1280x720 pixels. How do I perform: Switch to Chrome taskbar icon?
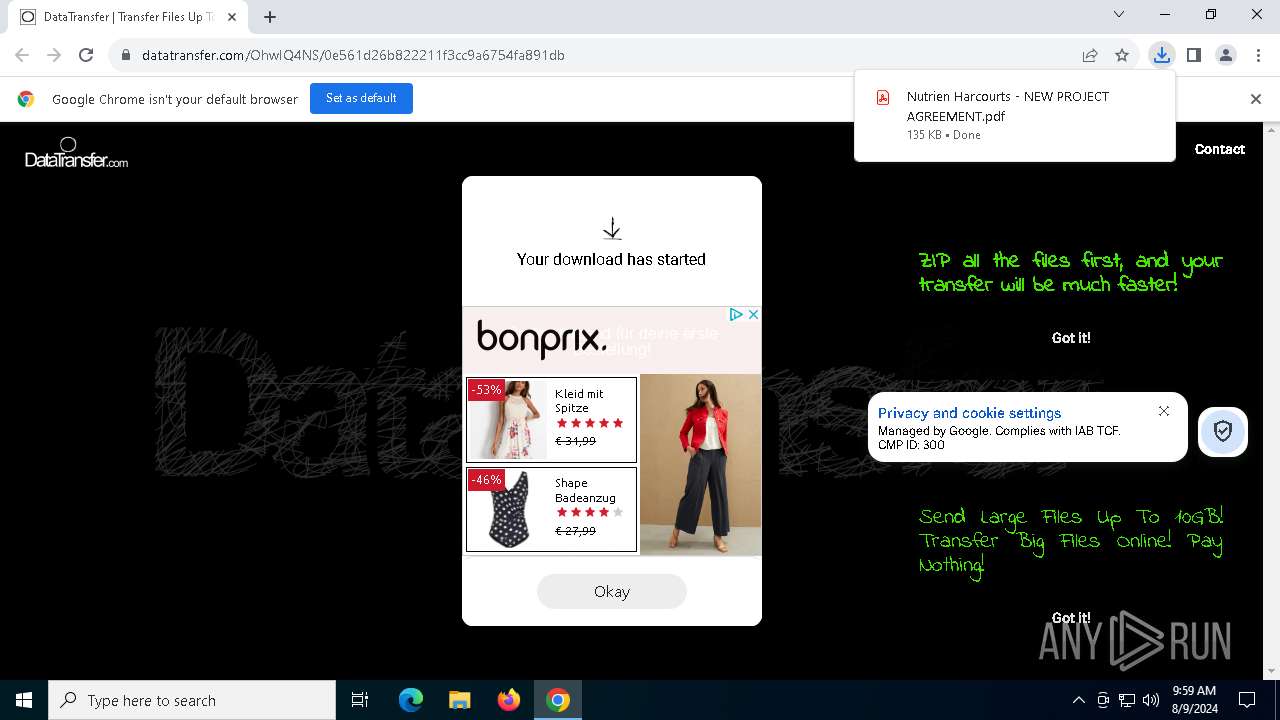pos(558,700)
